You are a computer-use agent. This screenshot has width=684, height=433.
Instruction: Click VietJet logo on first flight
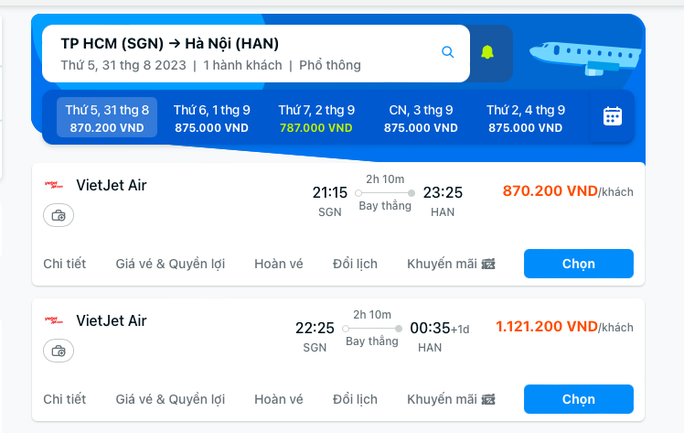tap(55, 185)
